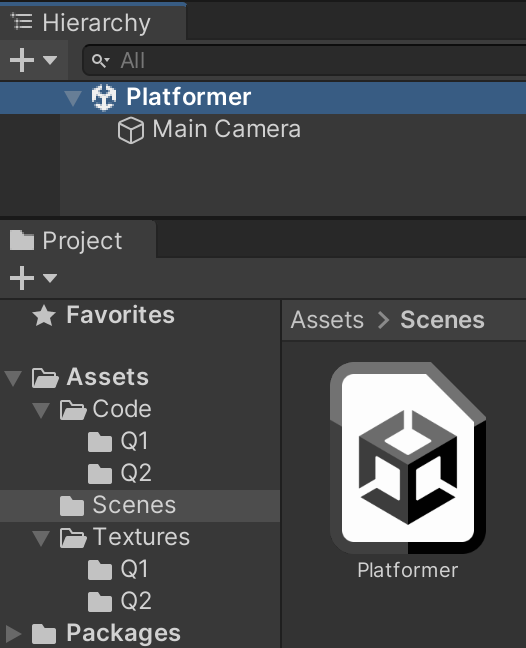This screenshot has width=526, height=648.
Task: Switch to the Hierarchy tab
Action: point(93,22)
